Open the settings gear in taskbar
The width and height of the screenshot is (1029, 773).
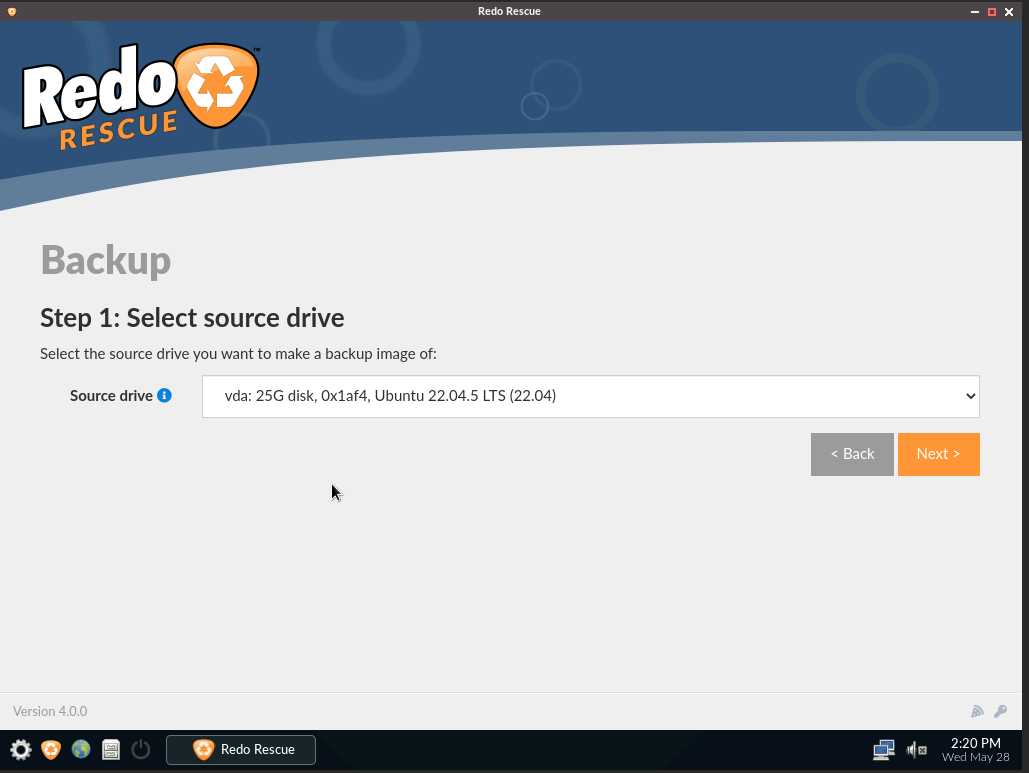(20, 749)
